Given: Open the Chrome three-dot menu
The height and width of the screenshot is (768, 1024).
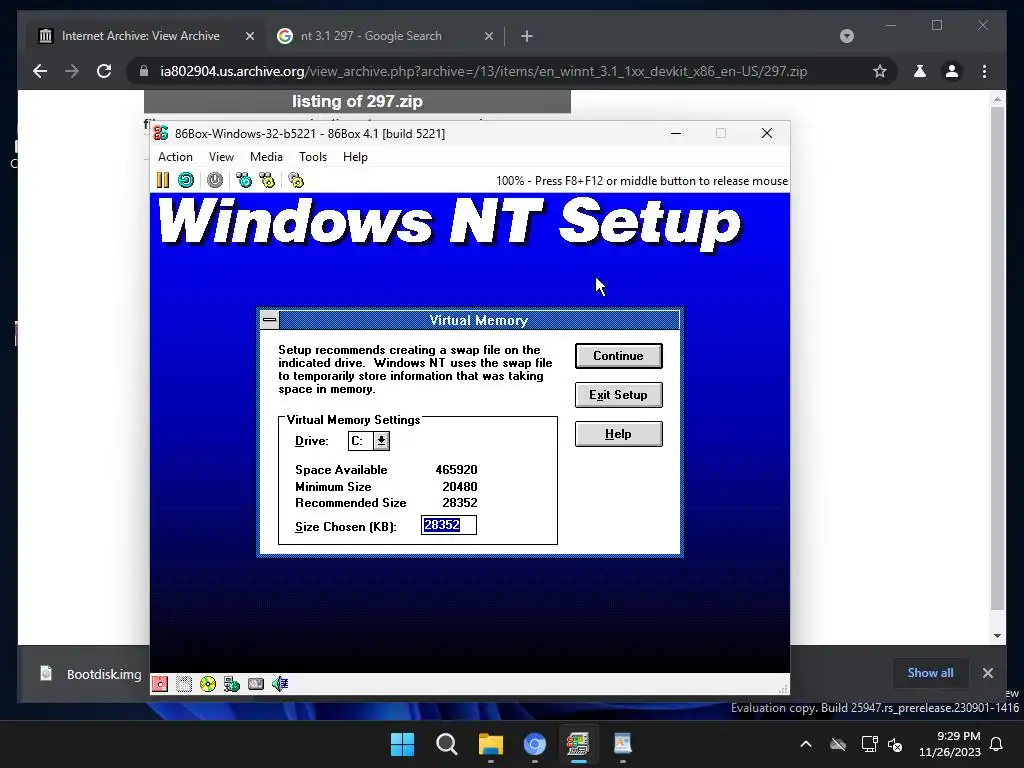Looking at the screenshot, I should point(984,71).
